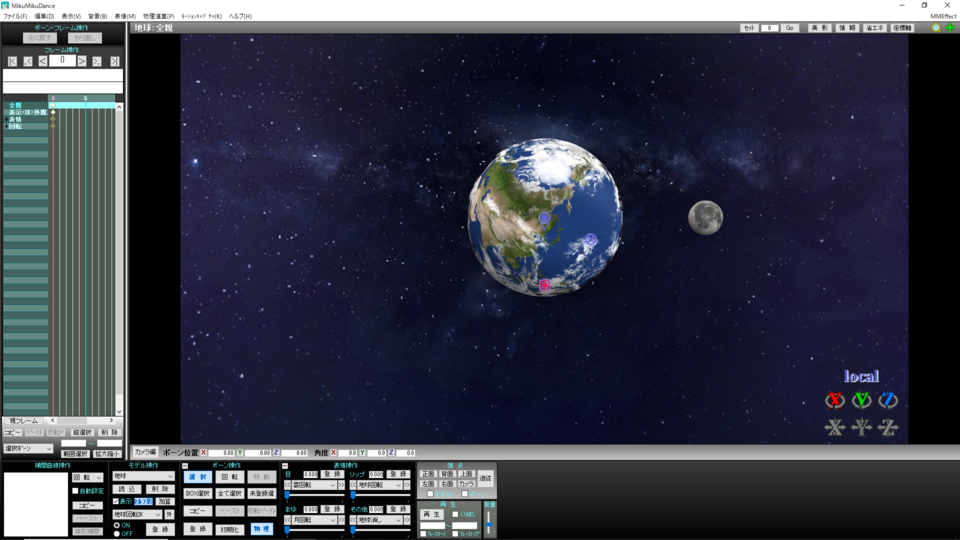
Task: Open the 月回転 morph dropdown
Action: 314,520
